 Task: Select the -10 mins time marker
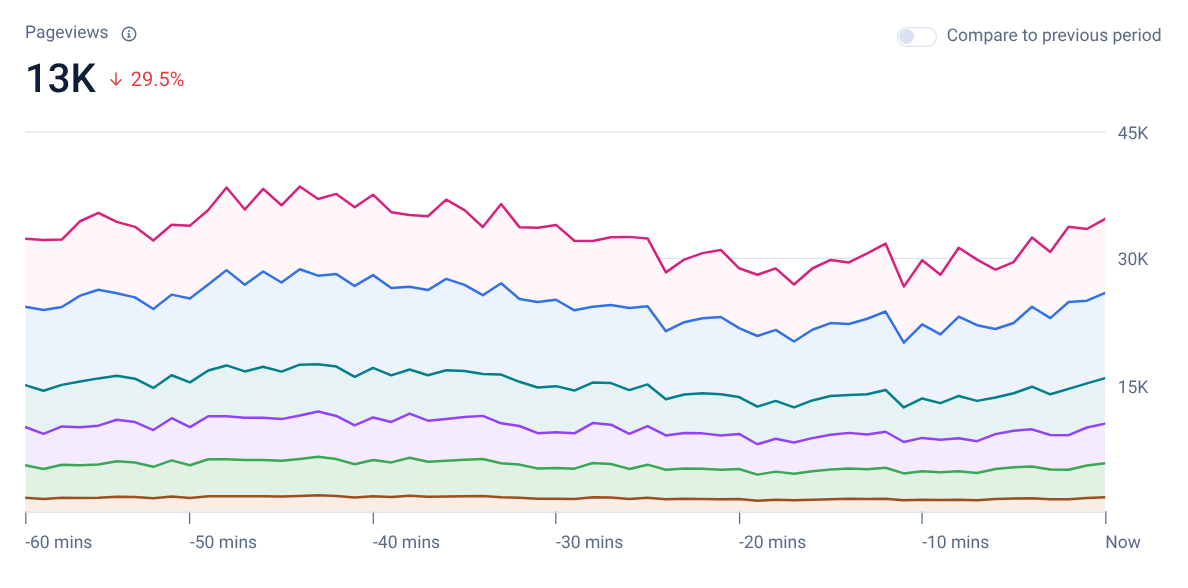[x=955, y=543]
